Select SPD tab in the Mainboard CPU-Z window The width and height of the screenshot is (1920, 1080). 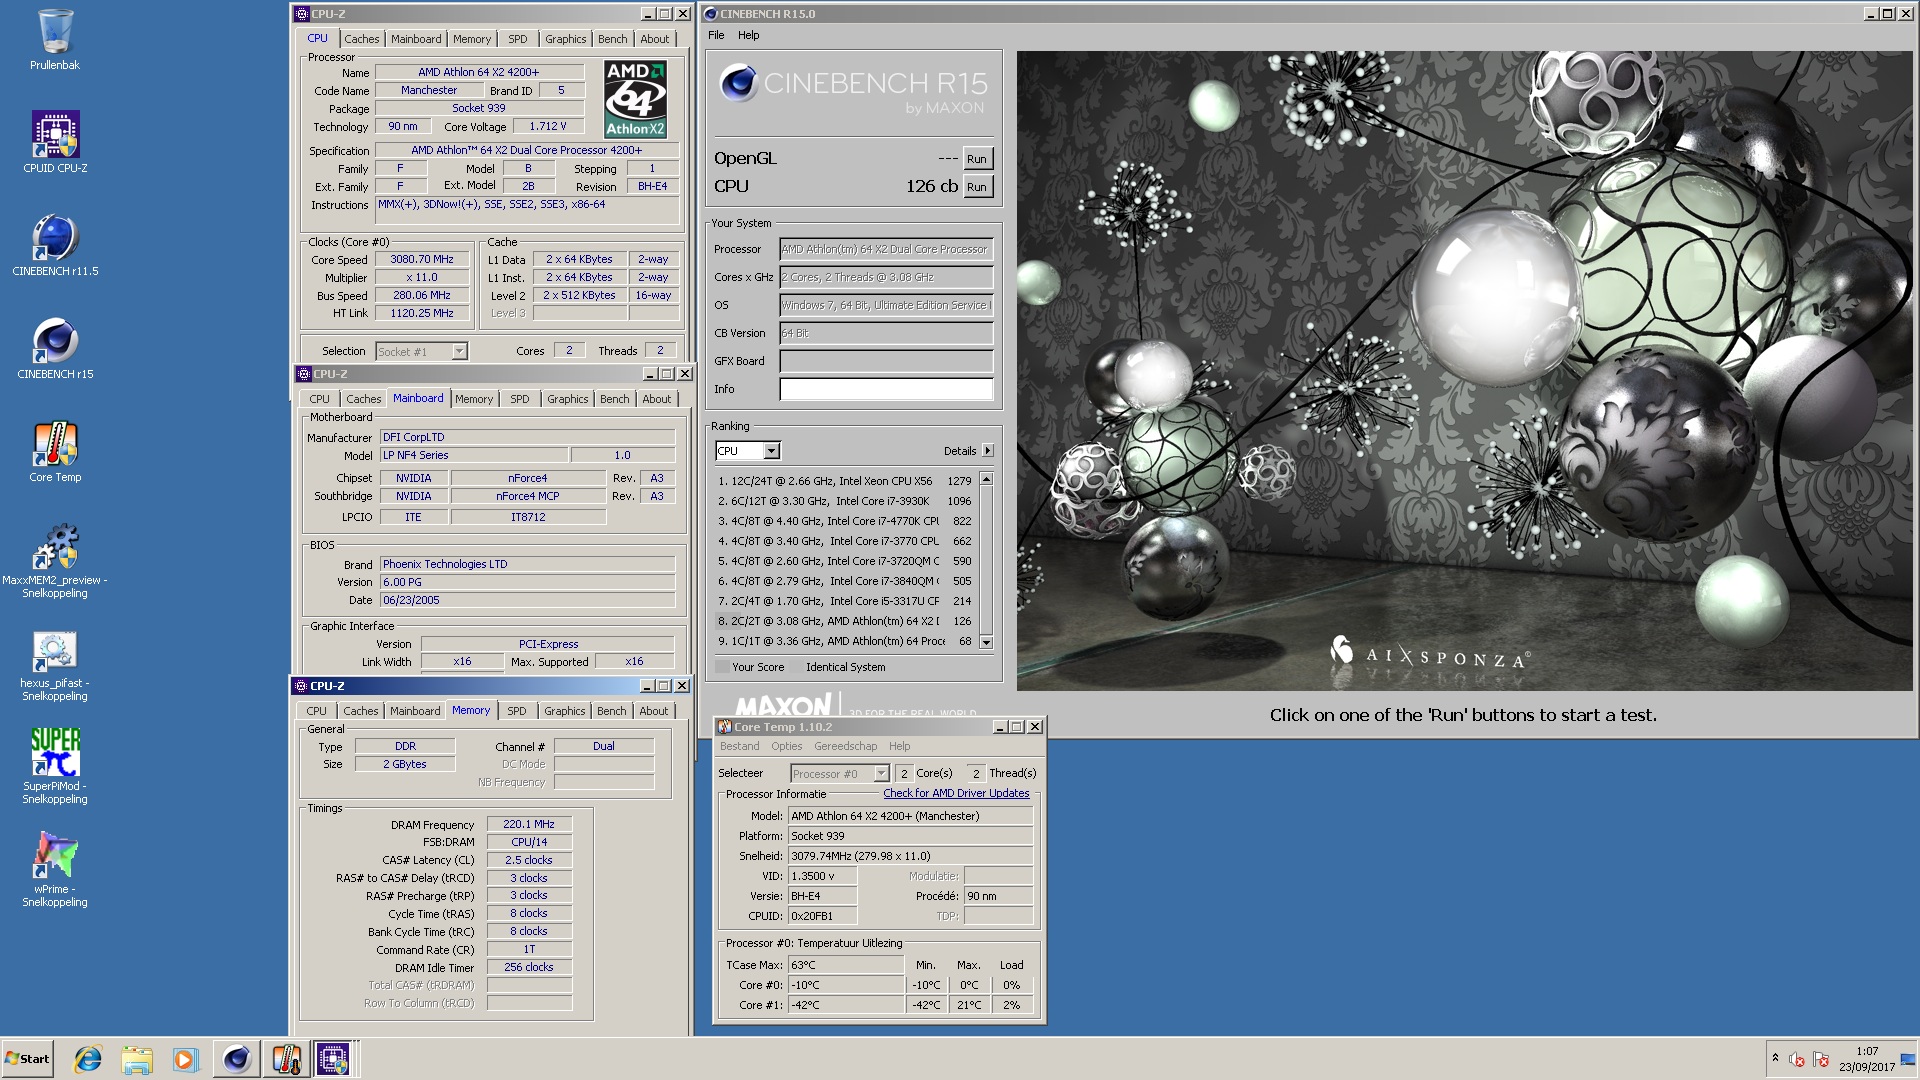520,399
